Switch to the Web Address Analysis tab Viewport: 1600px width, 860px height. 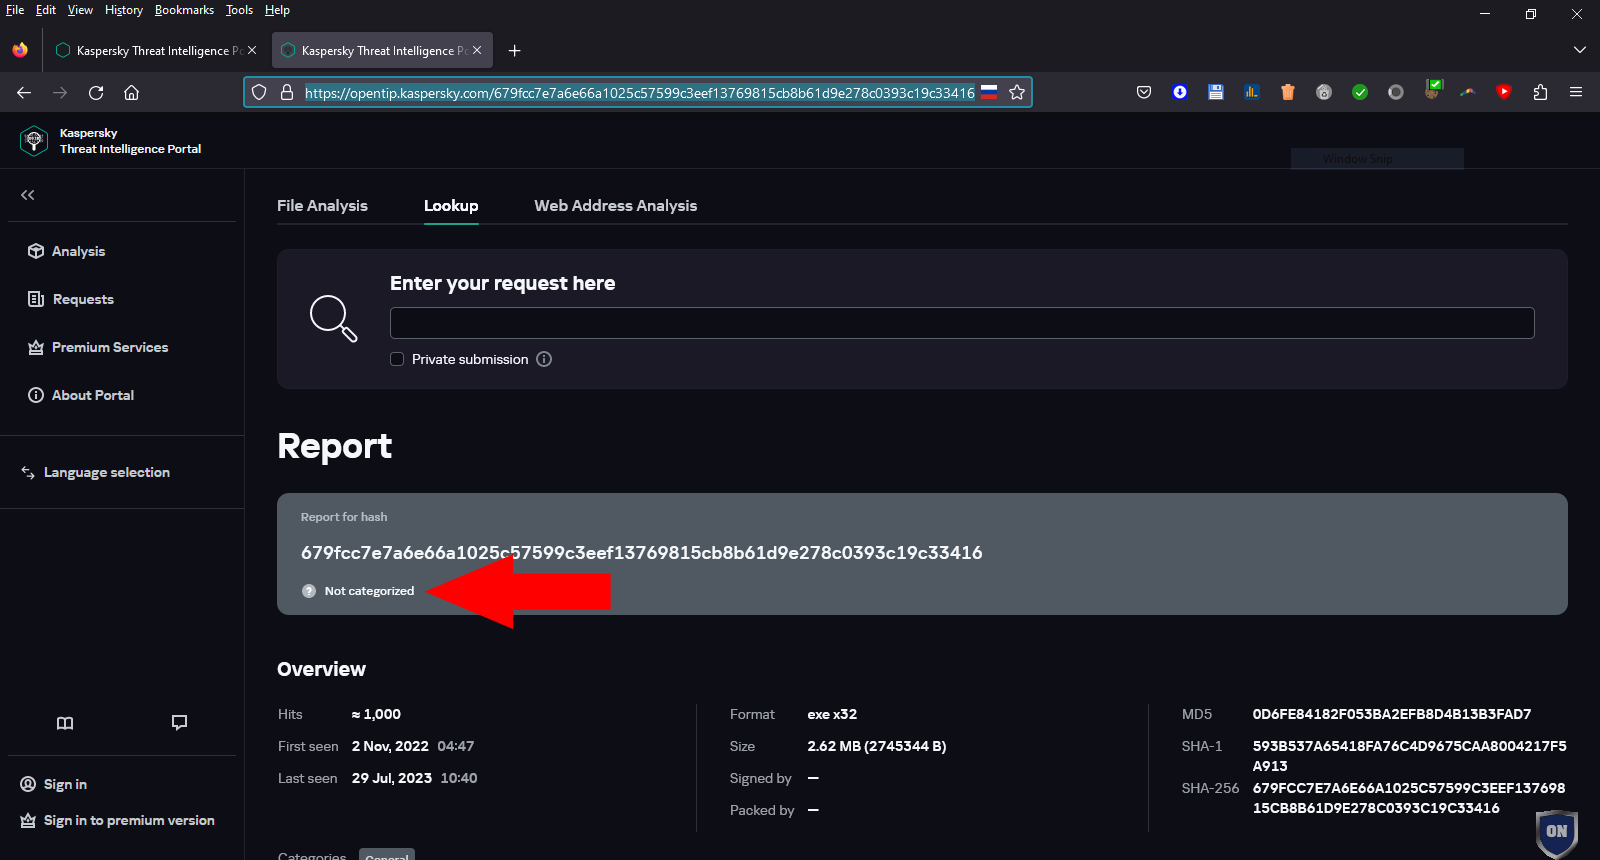[615, 205]
